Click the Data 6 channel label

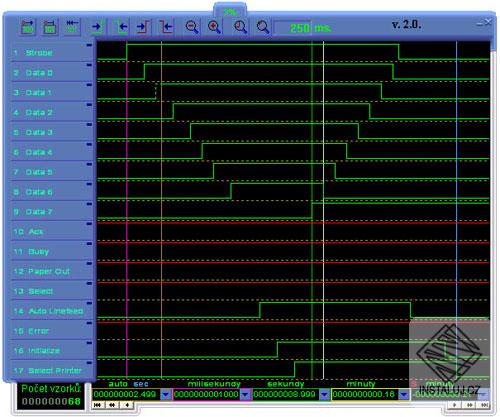(x=39, y=192)
